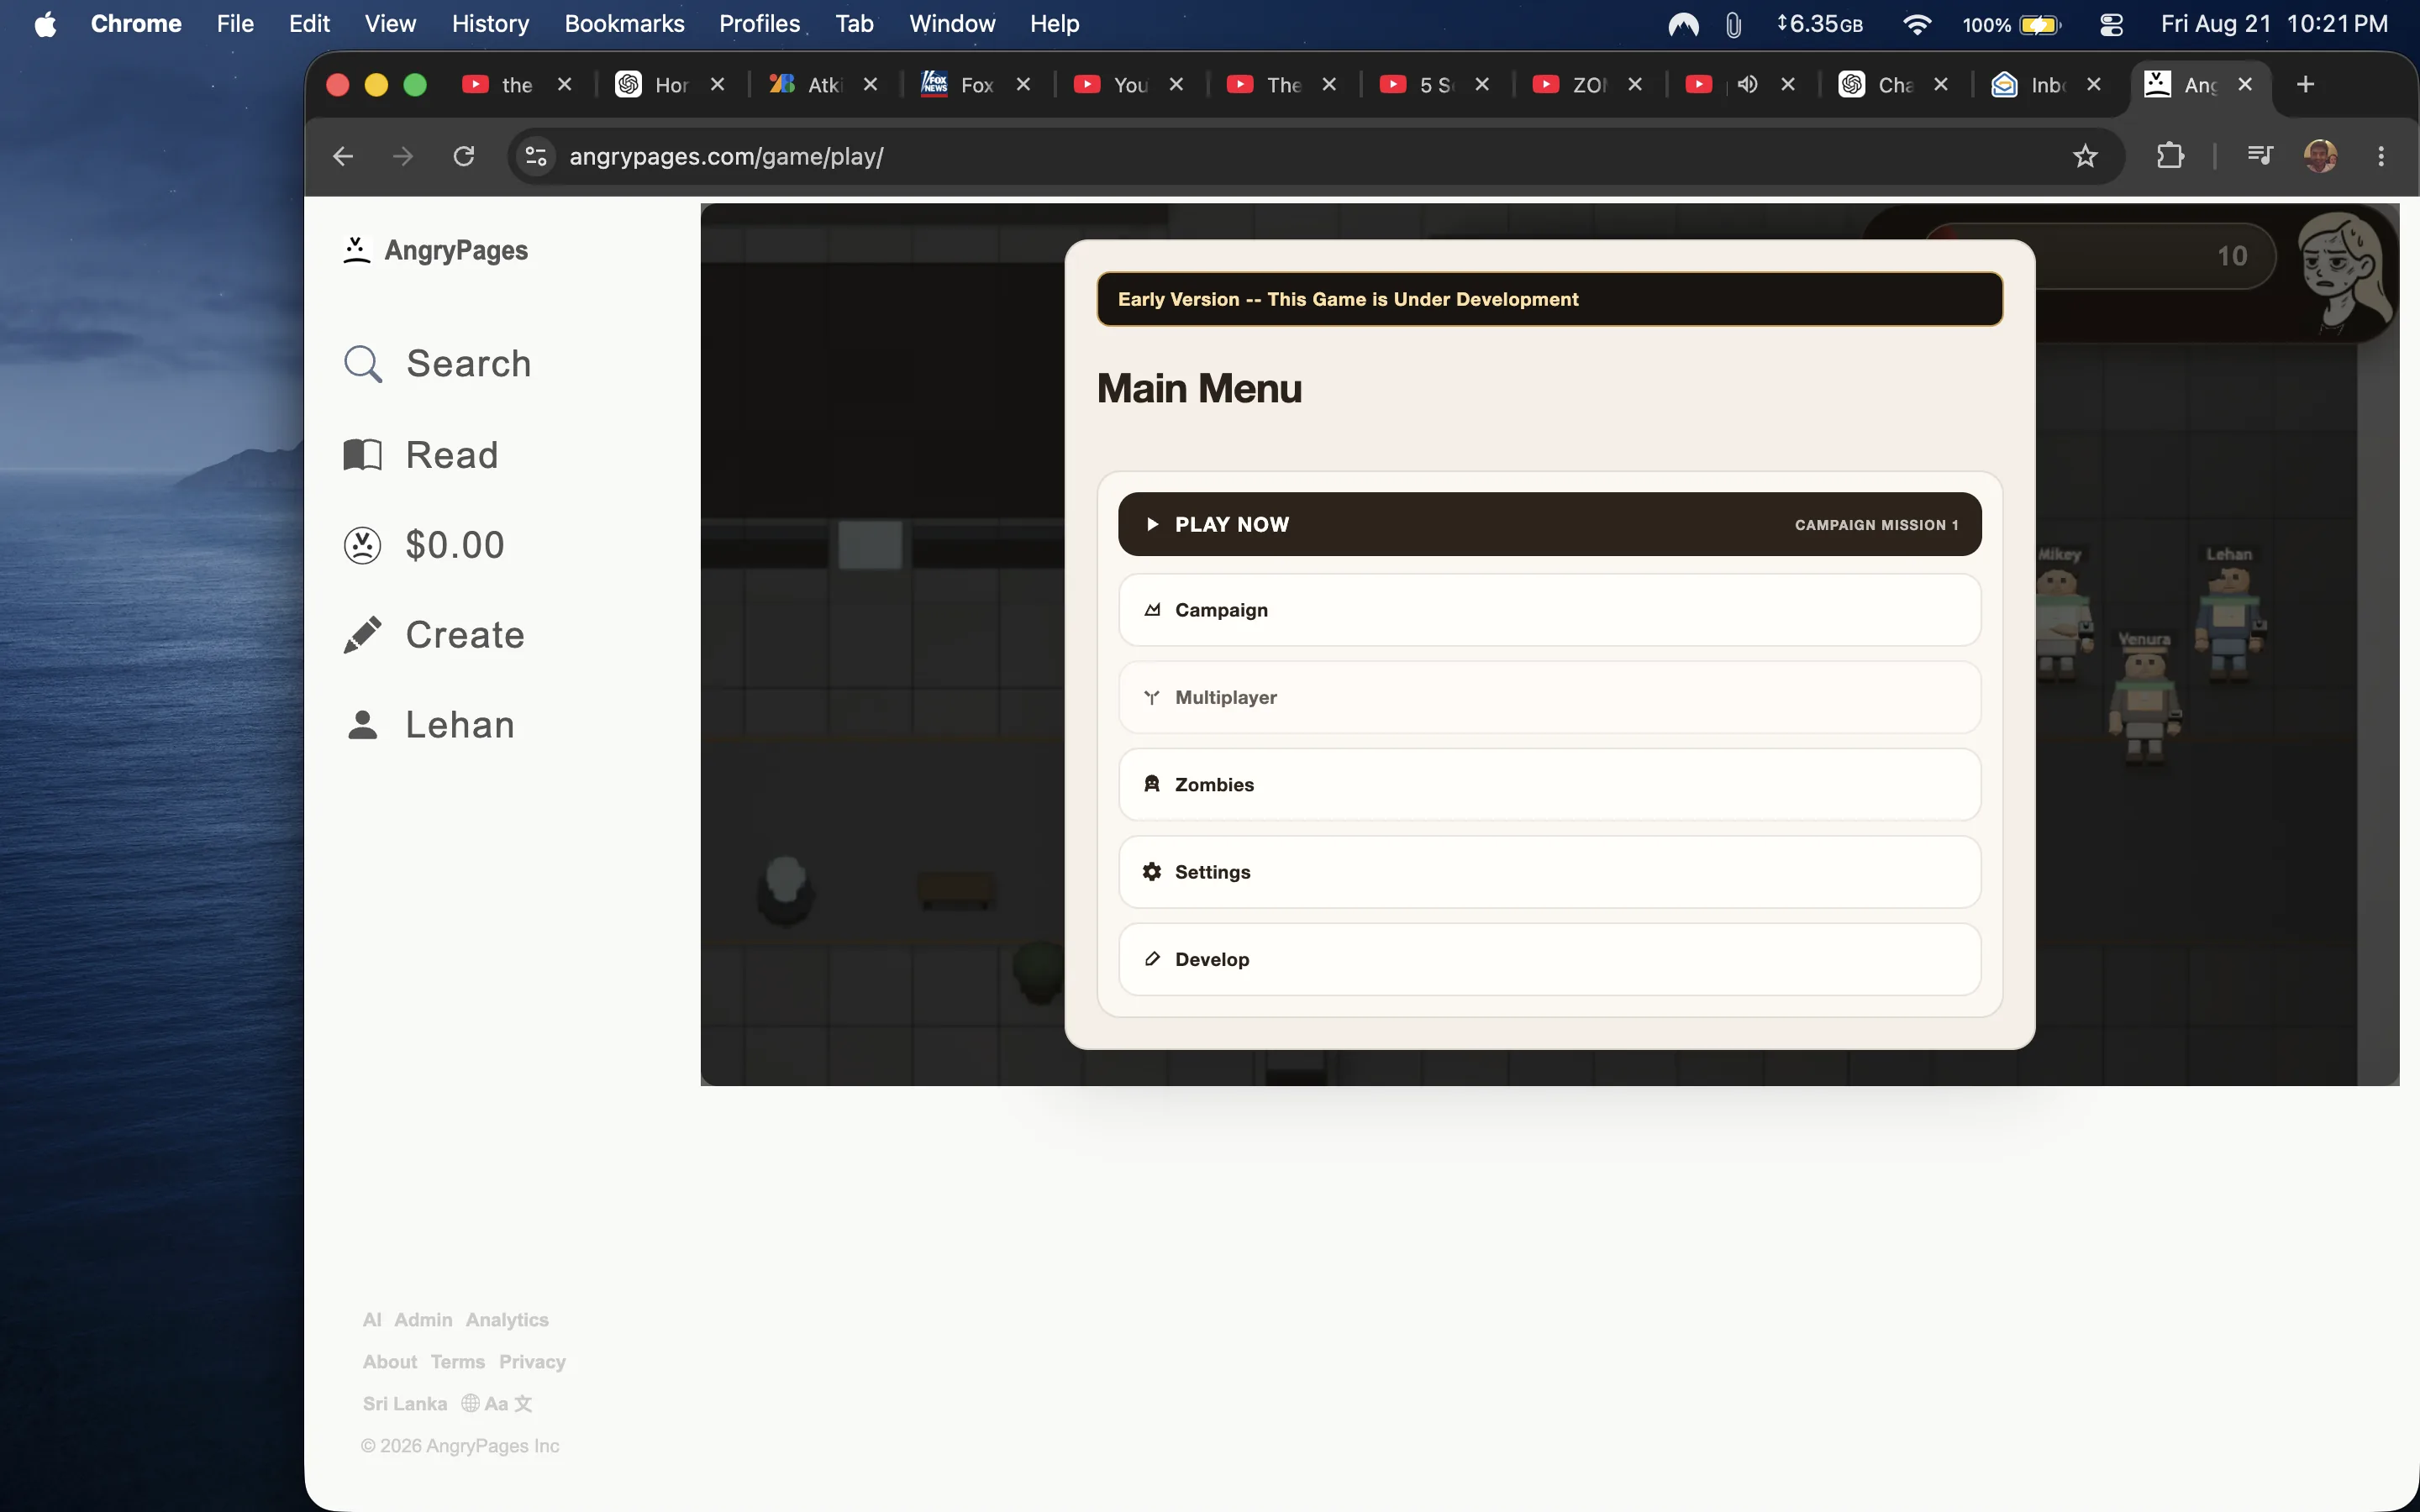Screen dimensions: 2420x1512
Task: Reload the AngryPages page
Action: click(x=464, y=156)
